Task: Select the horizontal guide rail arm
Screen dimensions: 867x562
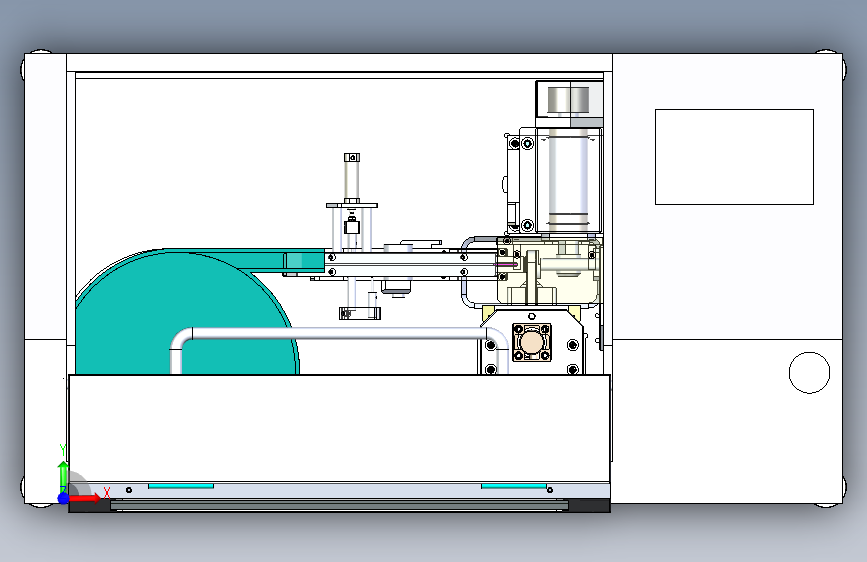Action: click(x=412, y=264)
